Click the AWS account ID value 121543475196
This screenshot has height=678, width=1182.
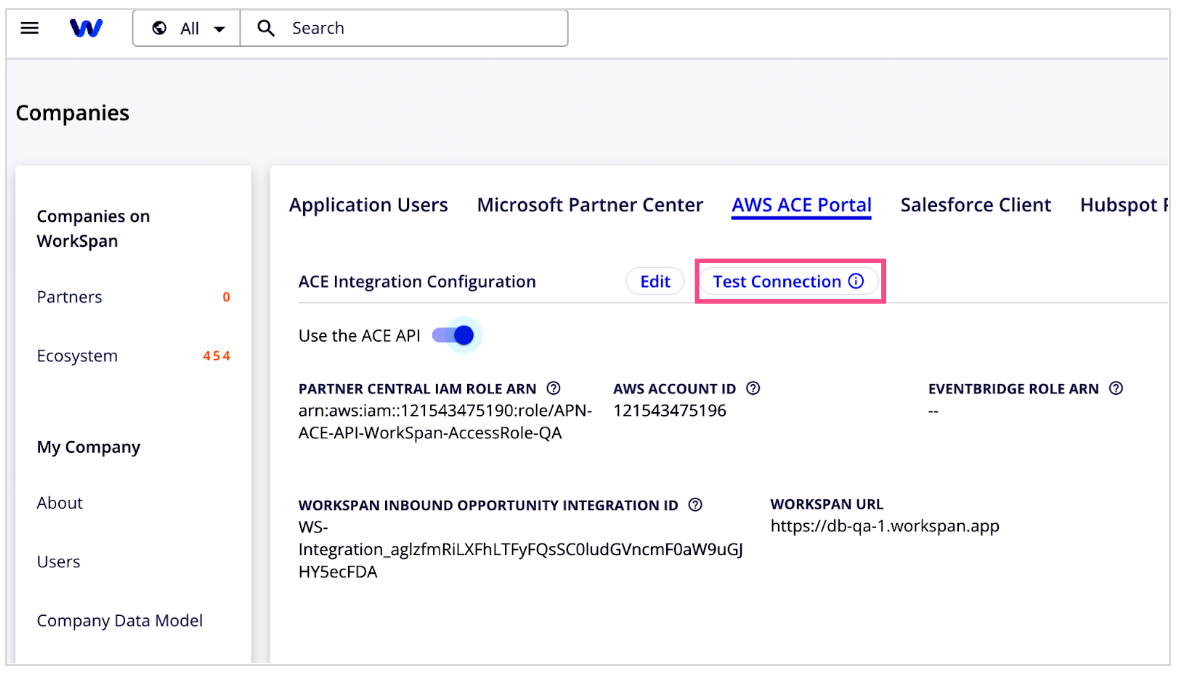pos(669,411)
